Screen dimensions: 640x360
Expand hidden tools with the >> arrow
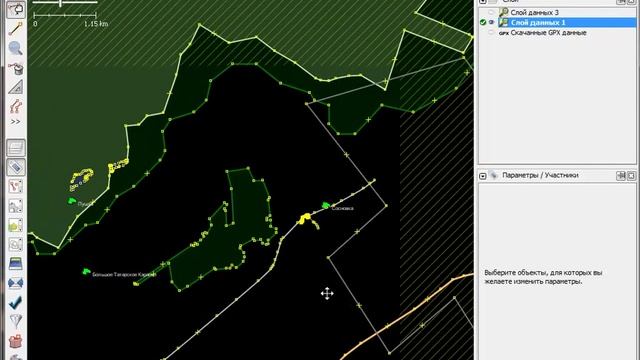[x=16, y=122]
